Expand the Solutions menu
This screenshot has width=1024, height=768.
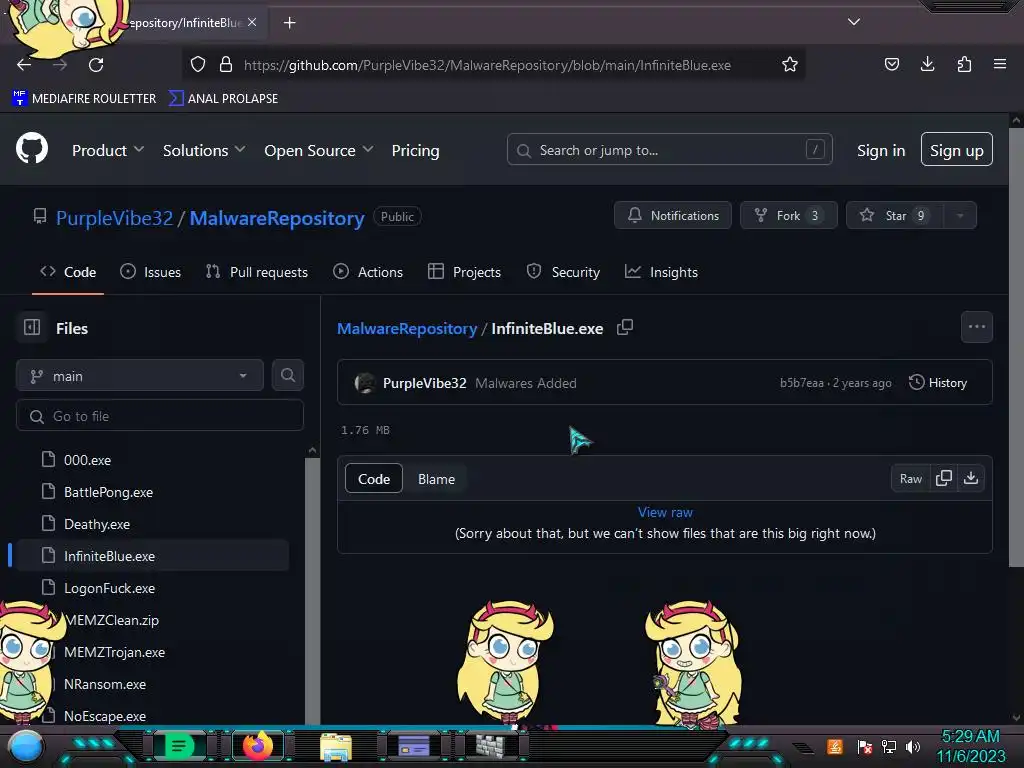tap(204, 150)
